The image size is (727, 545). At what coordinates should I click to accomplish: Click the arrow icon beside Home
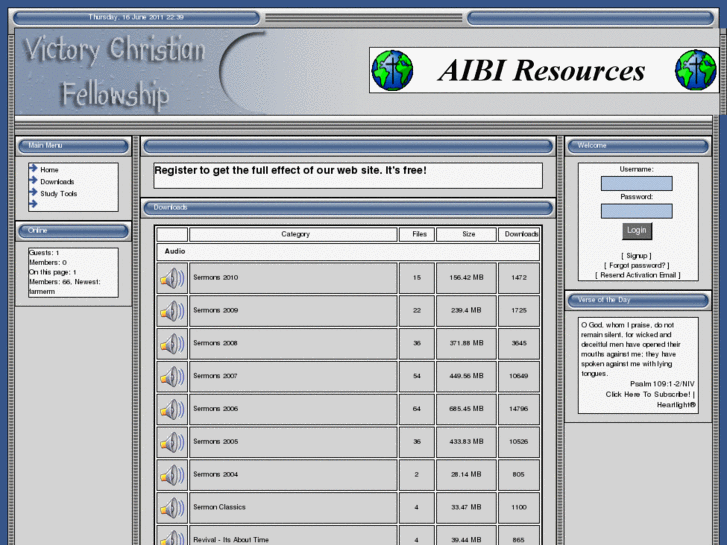33,168
